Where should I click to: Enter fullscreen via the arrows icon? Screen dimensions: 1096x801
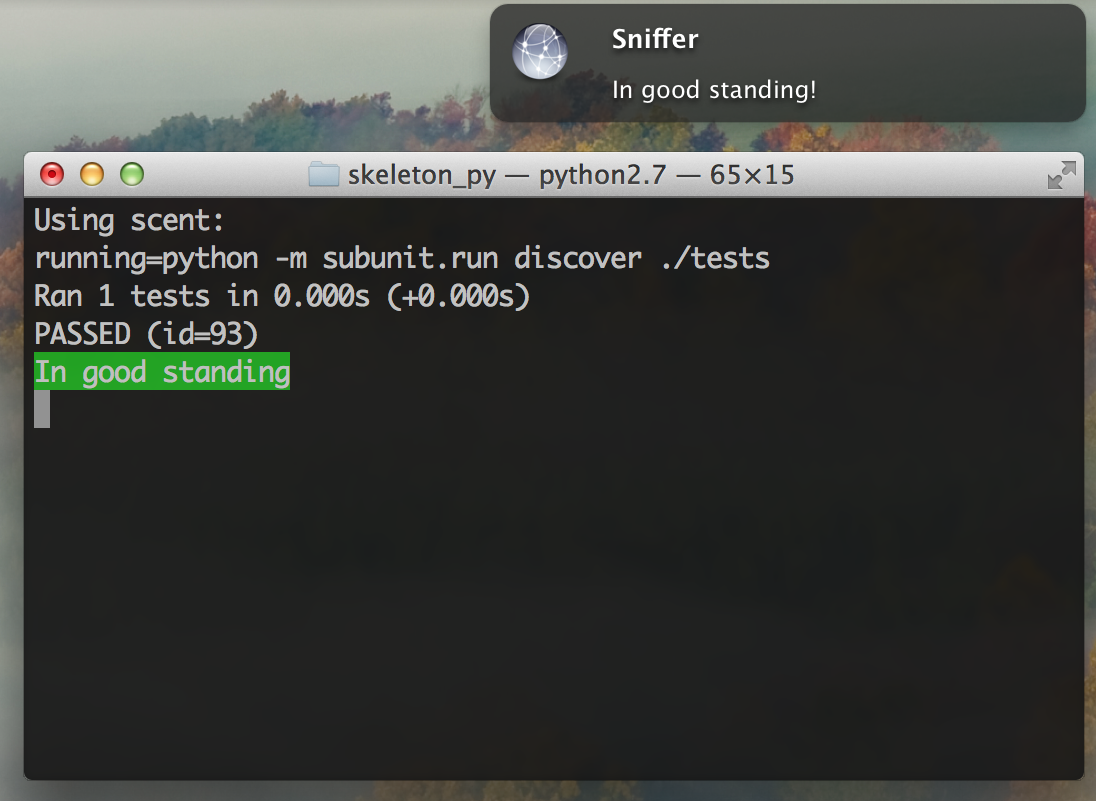pyautogui.click(x=1062, y=175)
